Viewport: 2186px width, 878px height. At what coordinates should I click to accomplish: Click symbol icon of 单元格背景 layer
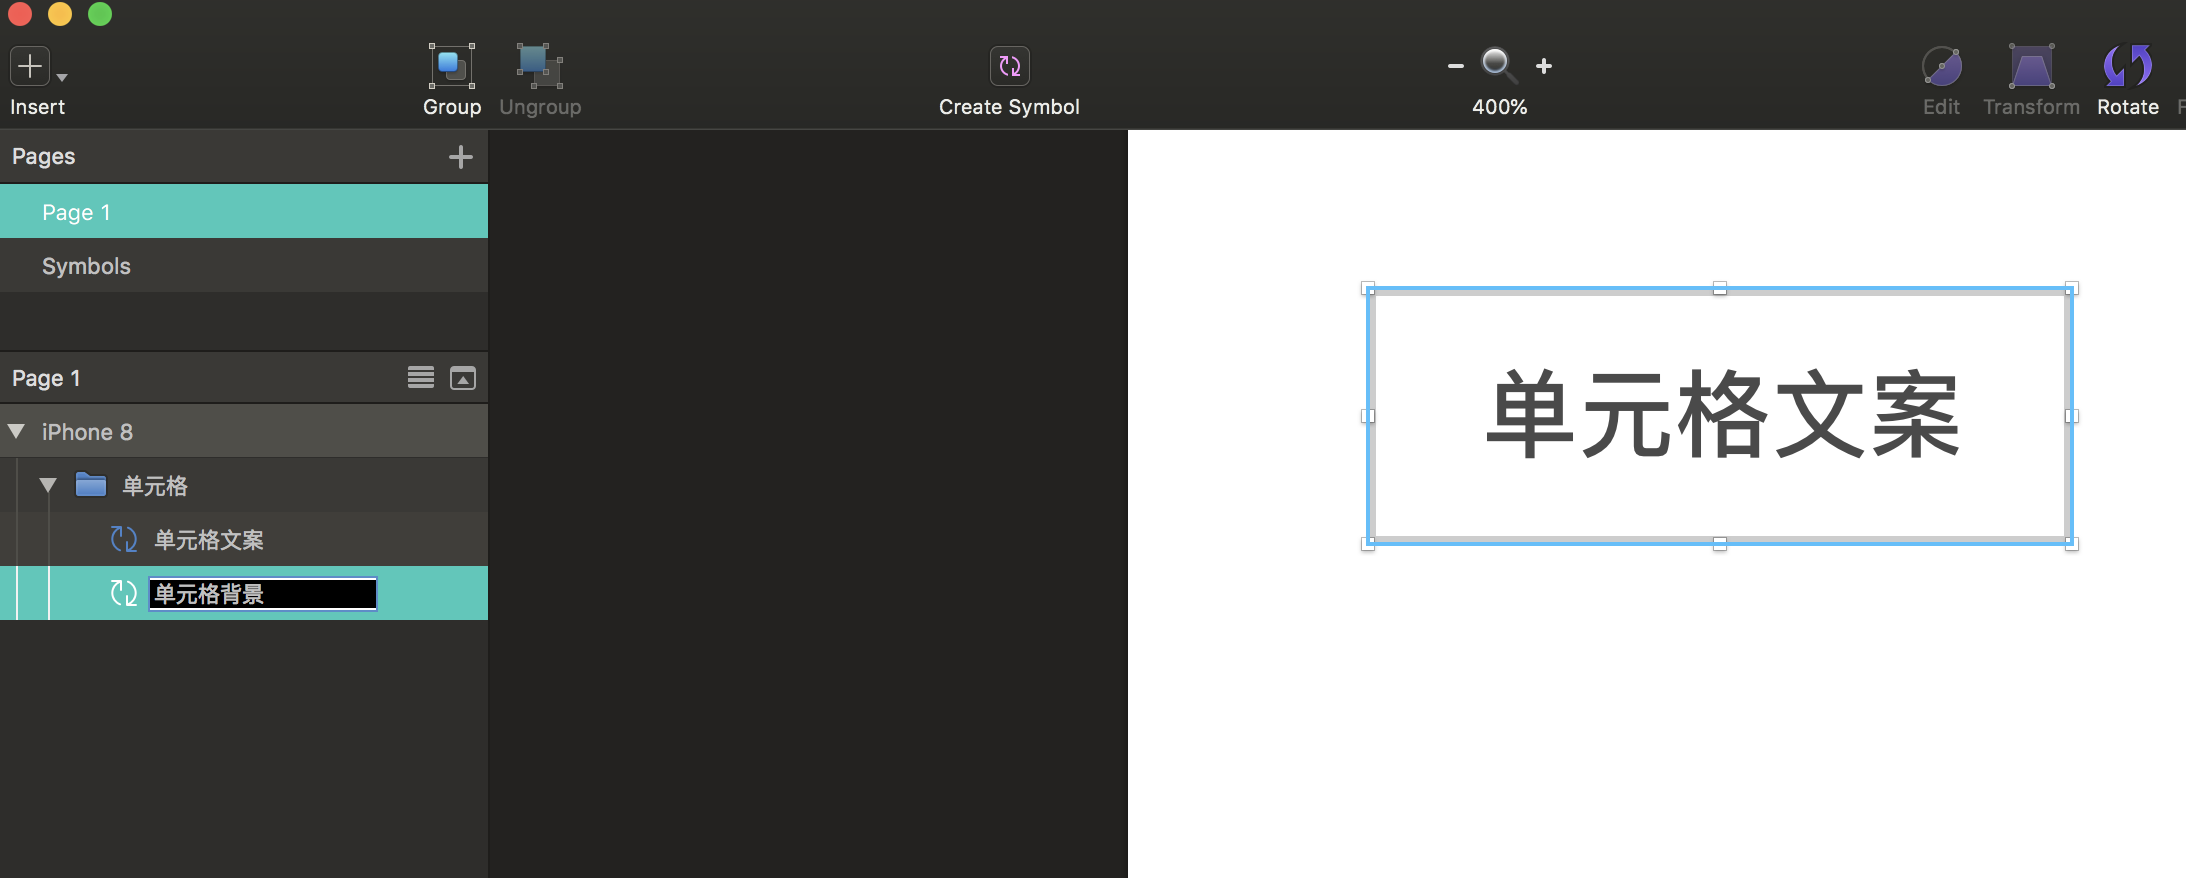(124, 593)
